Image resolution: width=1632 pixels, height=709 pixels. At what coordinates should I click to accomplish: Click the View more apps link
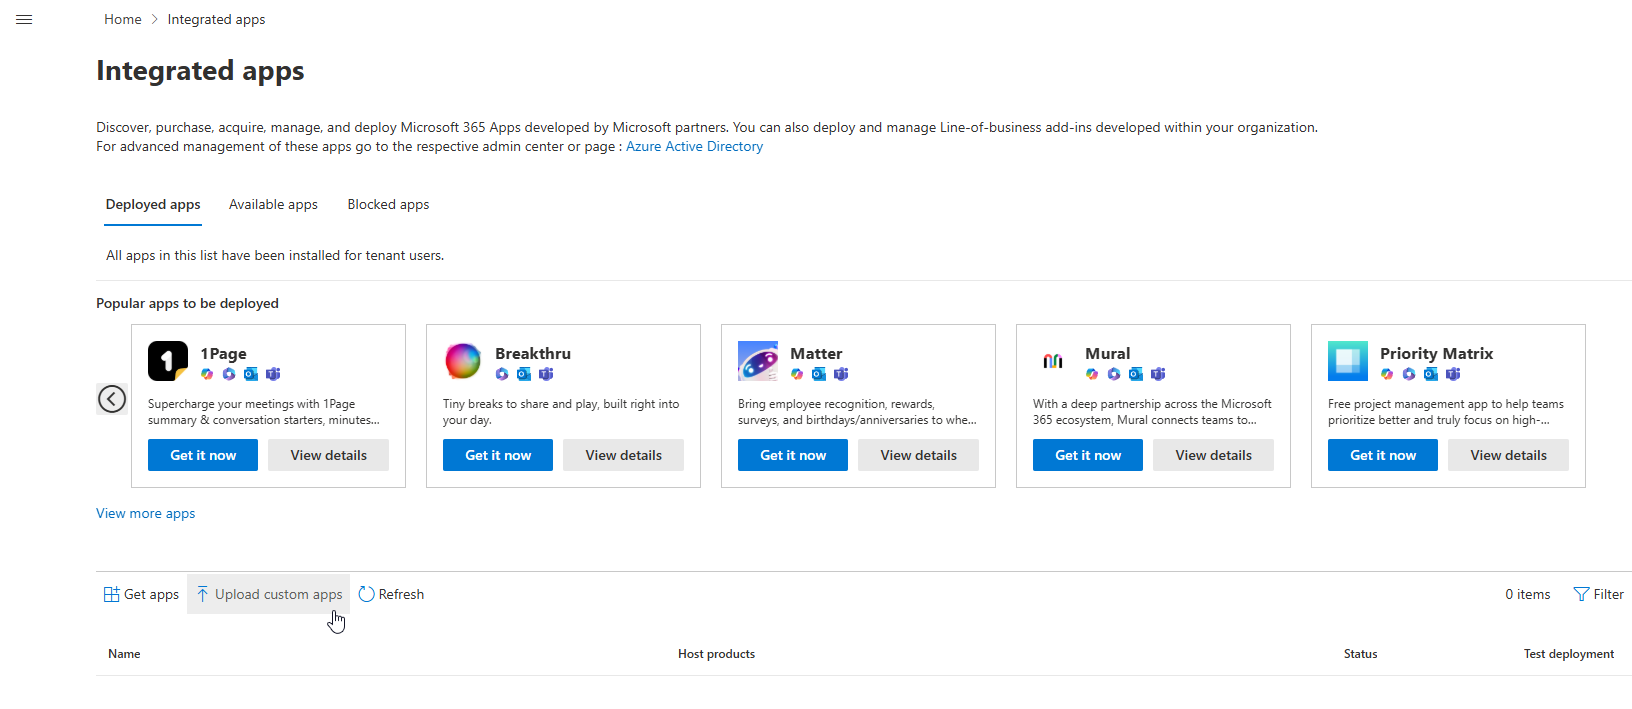[x=146, y=513]
